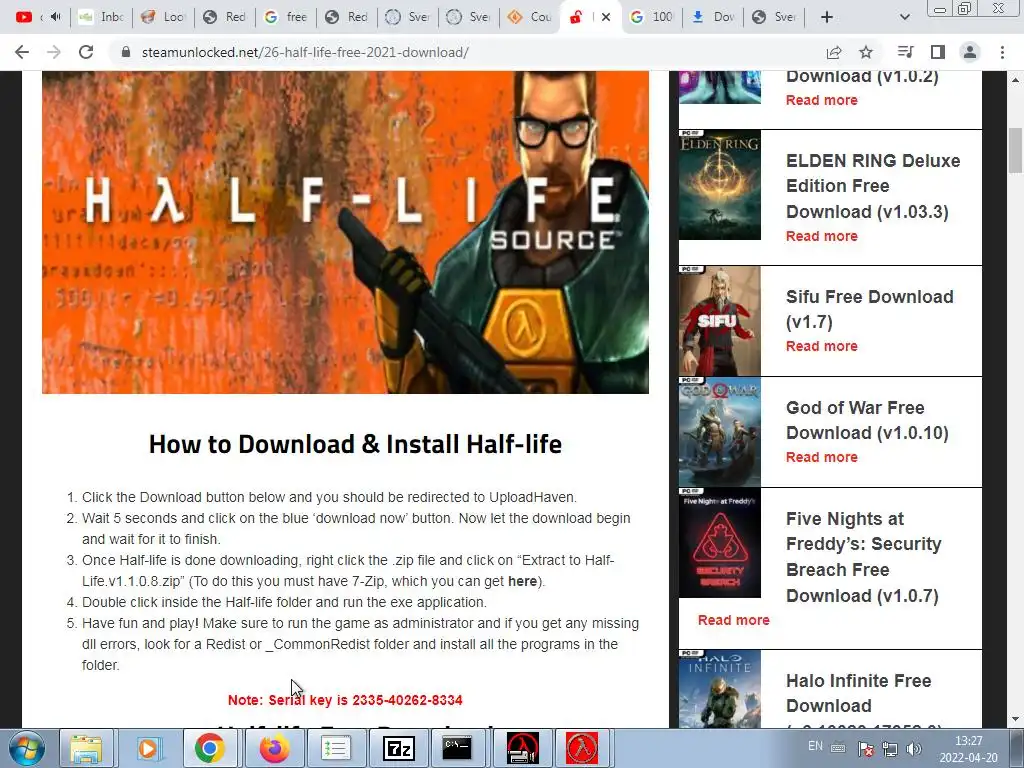Open the Windows Start menu
The image size is (1024, 768).
point(27,748)
